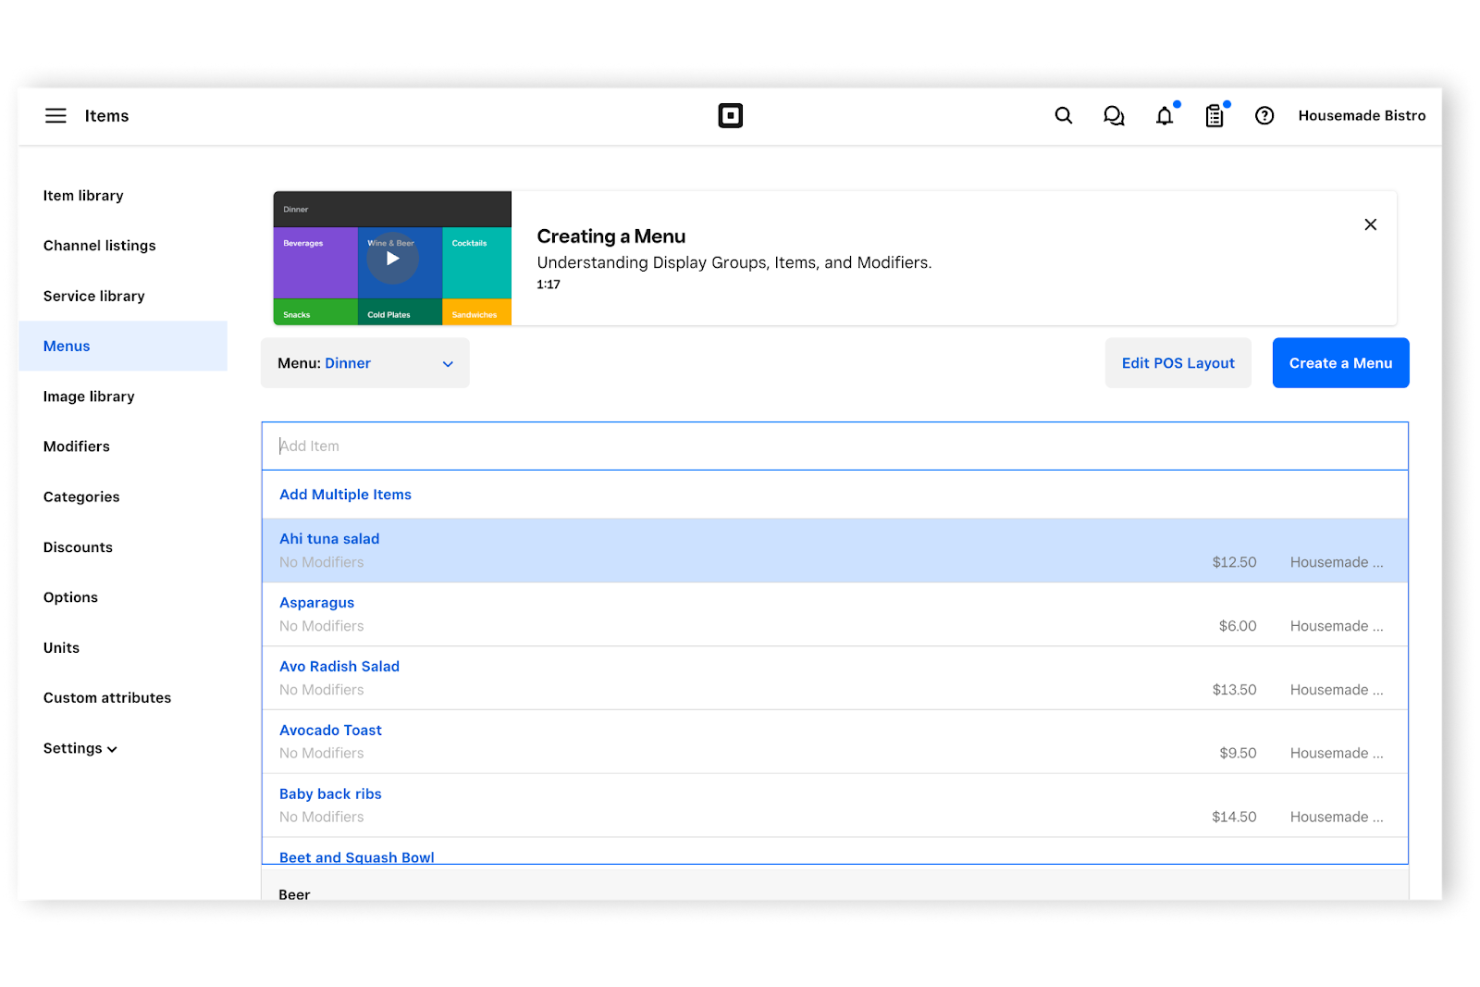Click the Create a Menu button

pyautogui.click(x=1340, y=363)
